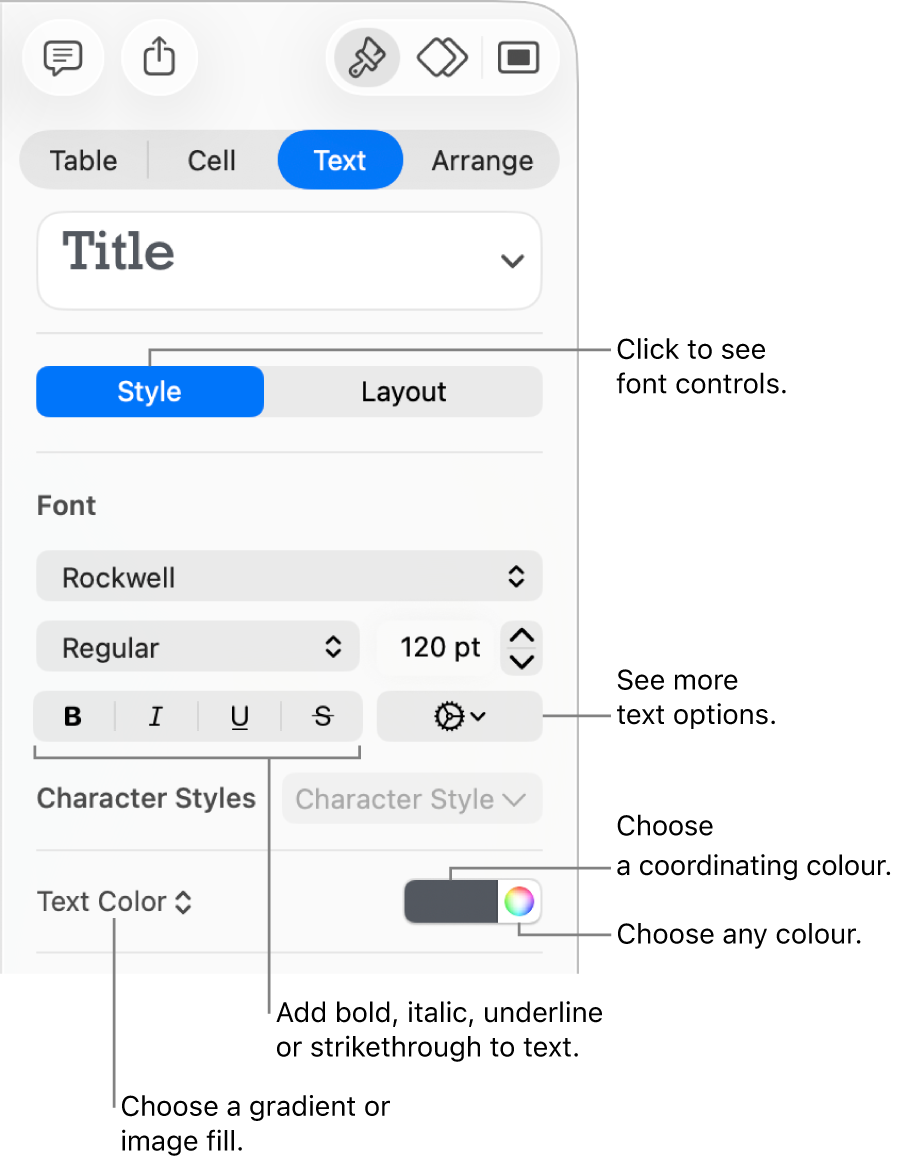Open the colour wheel picker icon
Viewport: 904px width, 1160px height.
(x=519, y=901)
